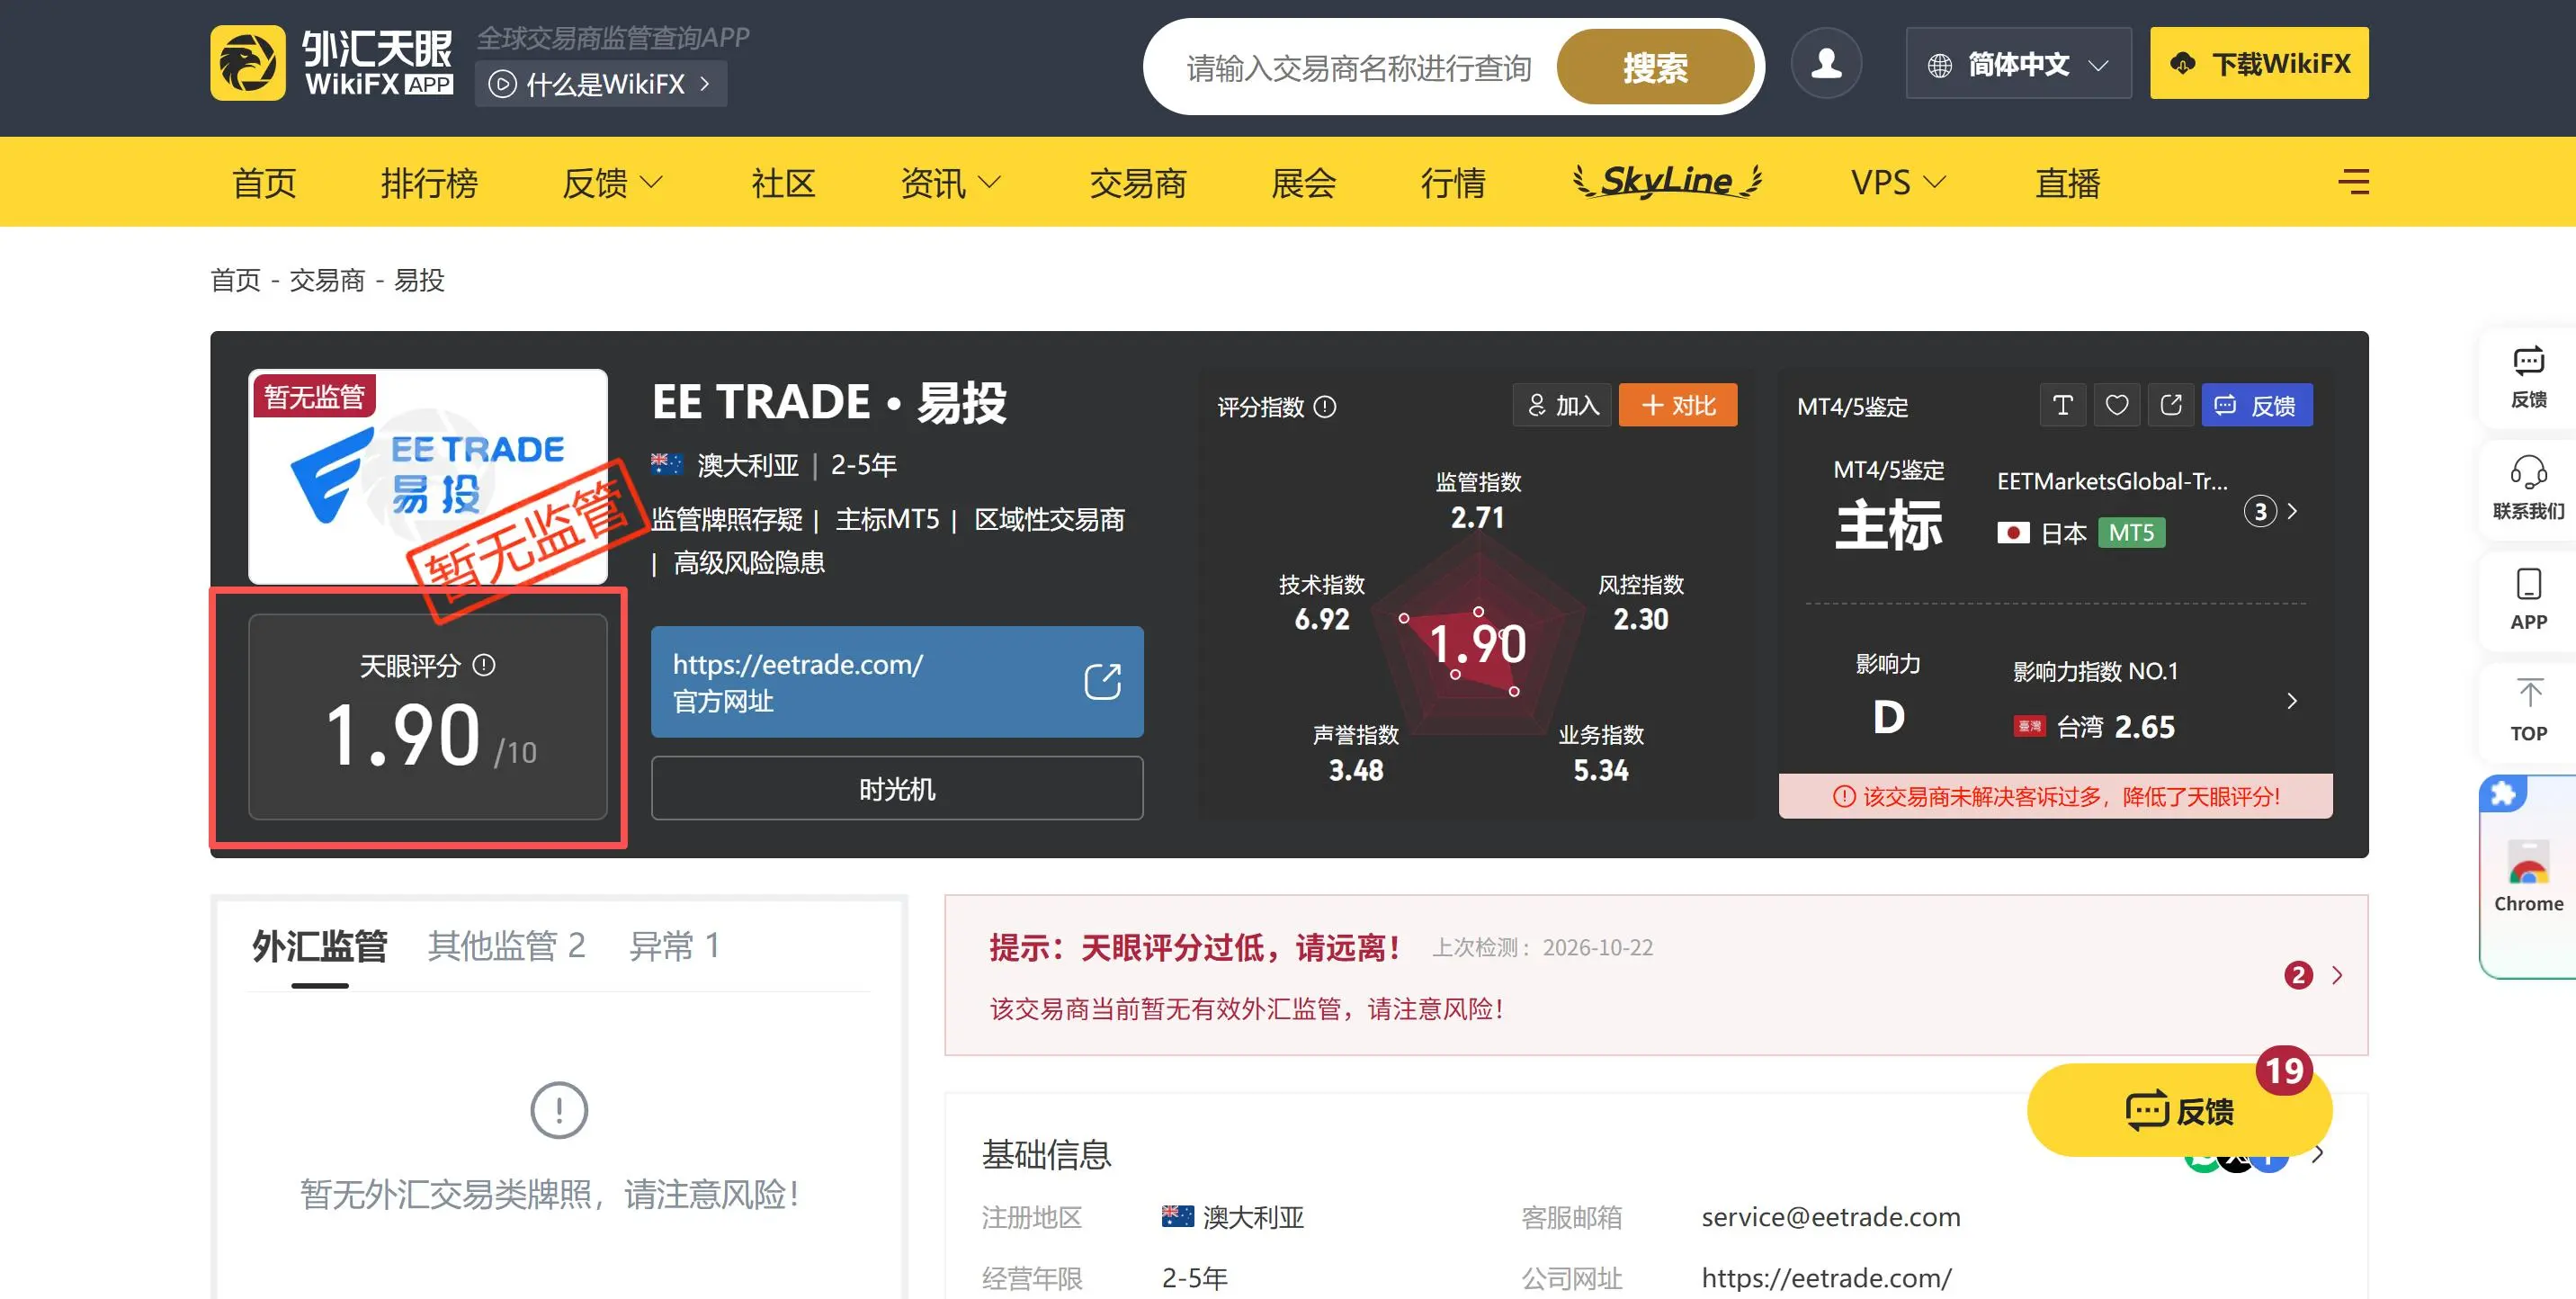Viewport: 2576px width, 1299px height.
Task: Open the SkyLine nav item
Action: [1668, 181]
